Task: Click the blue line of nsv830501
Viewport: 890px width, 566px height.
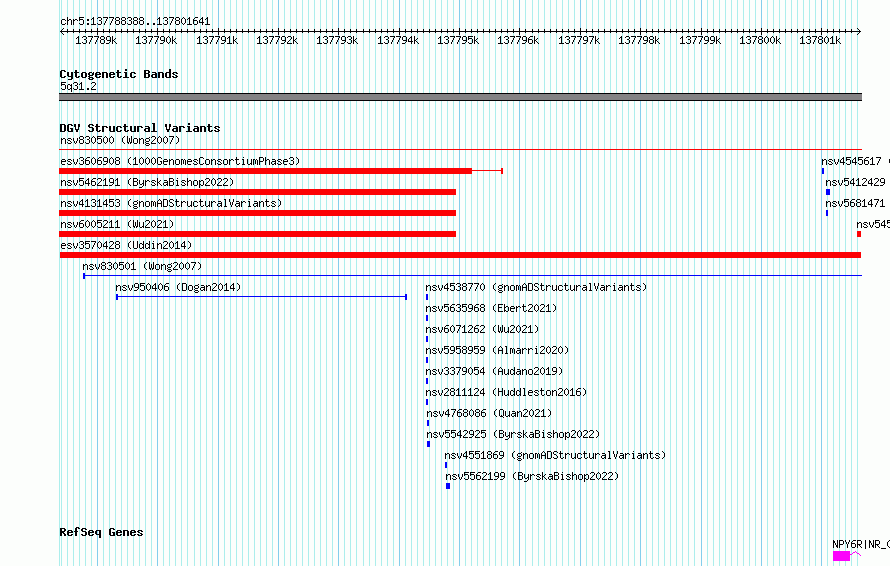Action: [473, 276]
